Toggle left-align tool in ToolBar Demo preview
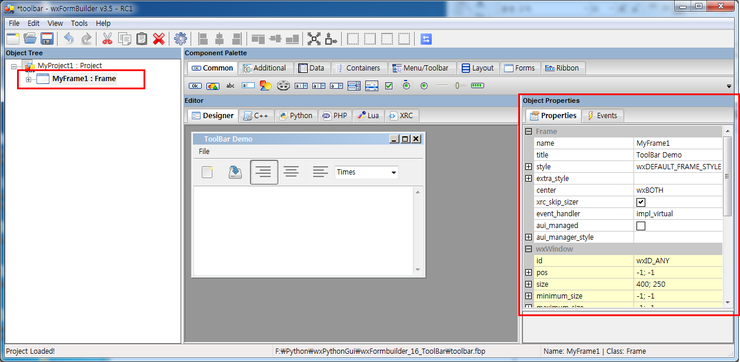The width and height of the screenshot is (740, 362). (x=264, y=172)
